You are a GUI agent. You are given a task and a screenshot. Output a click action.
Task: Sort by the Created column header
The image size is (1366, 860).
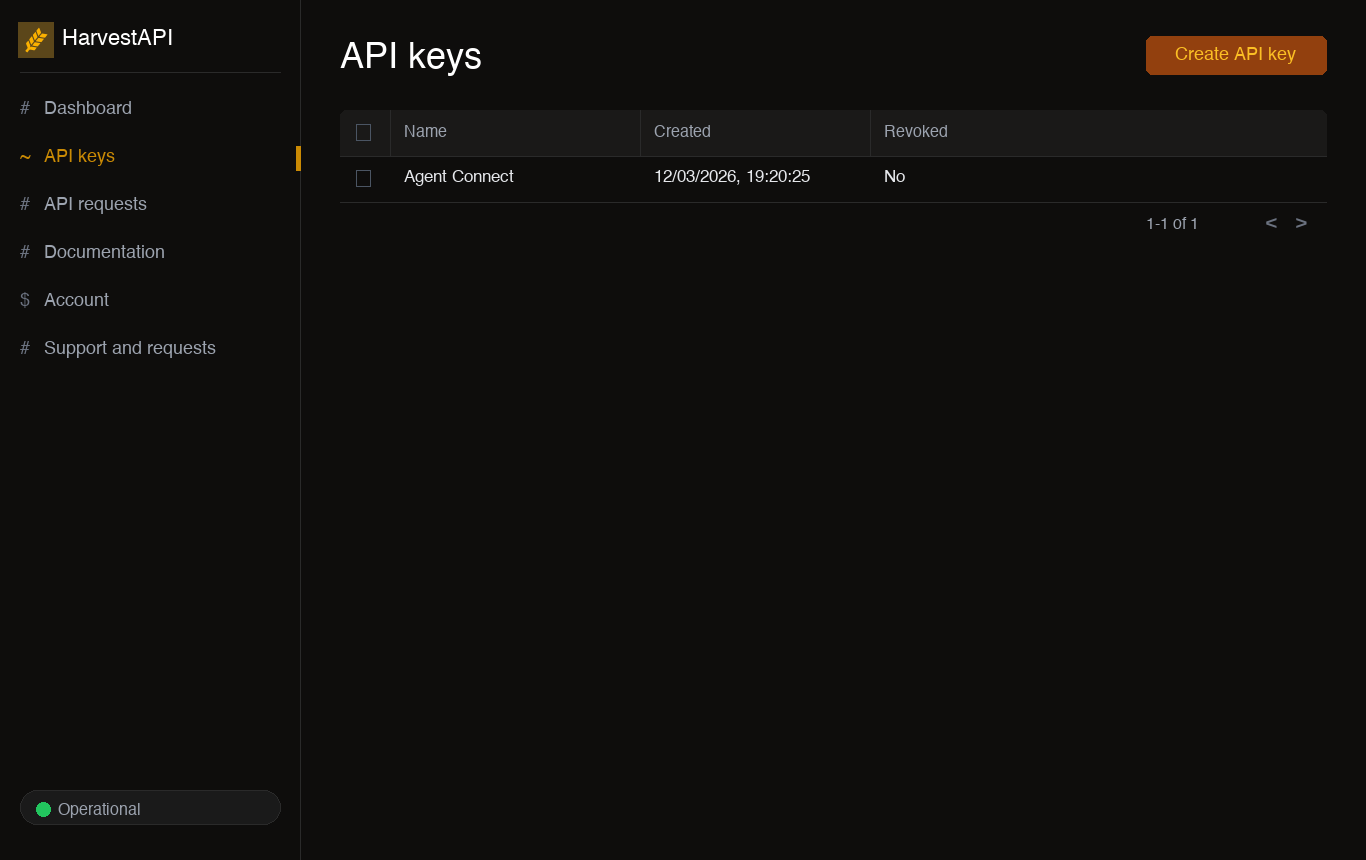682,131
